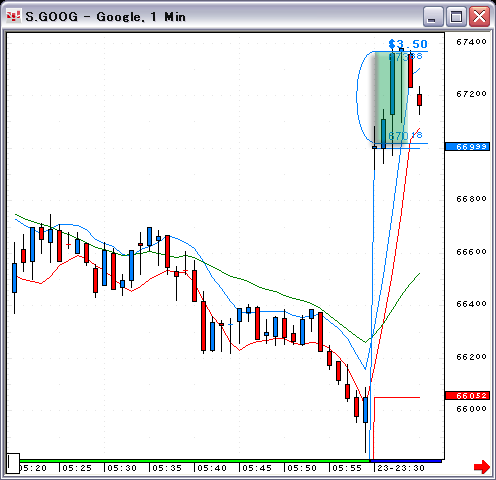Click the red arrow scroll-right icon
Image resolution: width=496 pixels, height=480 pixels.
point(482,467)
